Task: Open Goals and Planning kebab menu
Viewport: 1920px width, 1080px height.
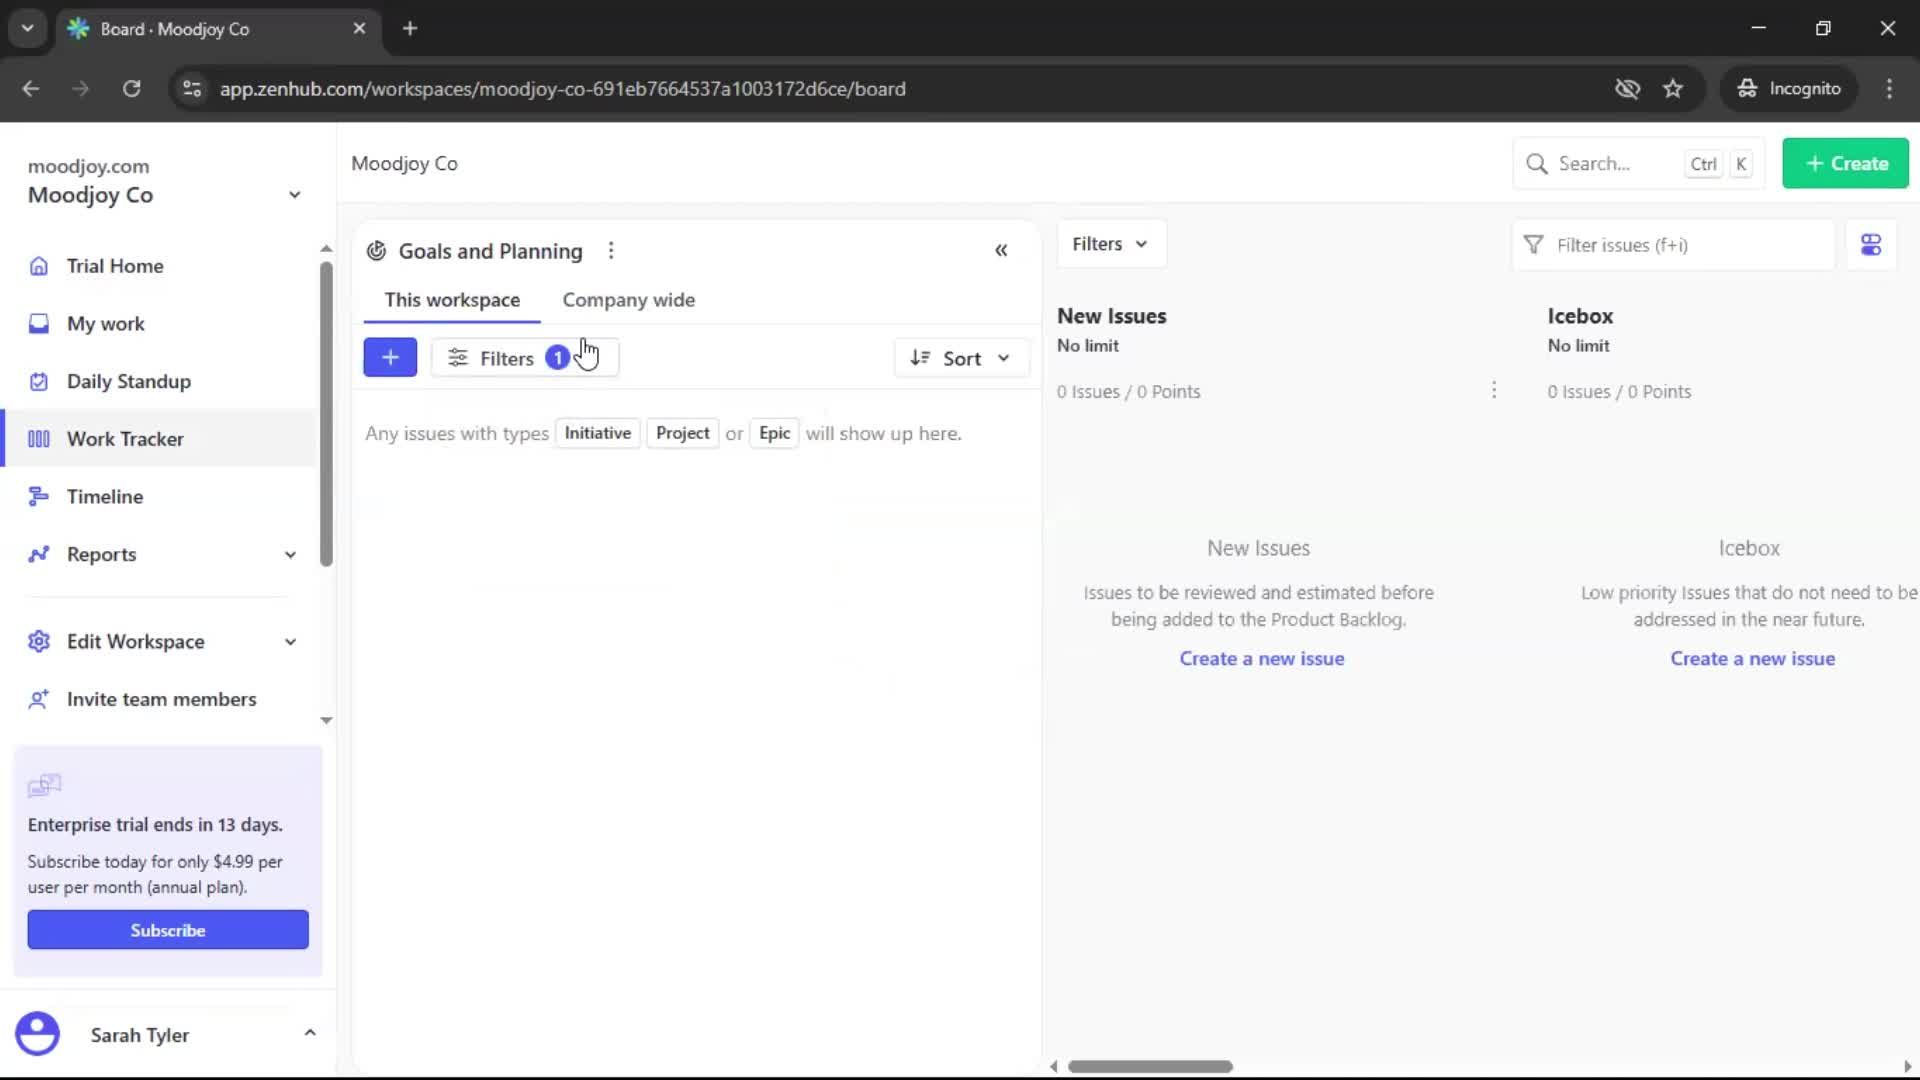Action: [611, 250]
